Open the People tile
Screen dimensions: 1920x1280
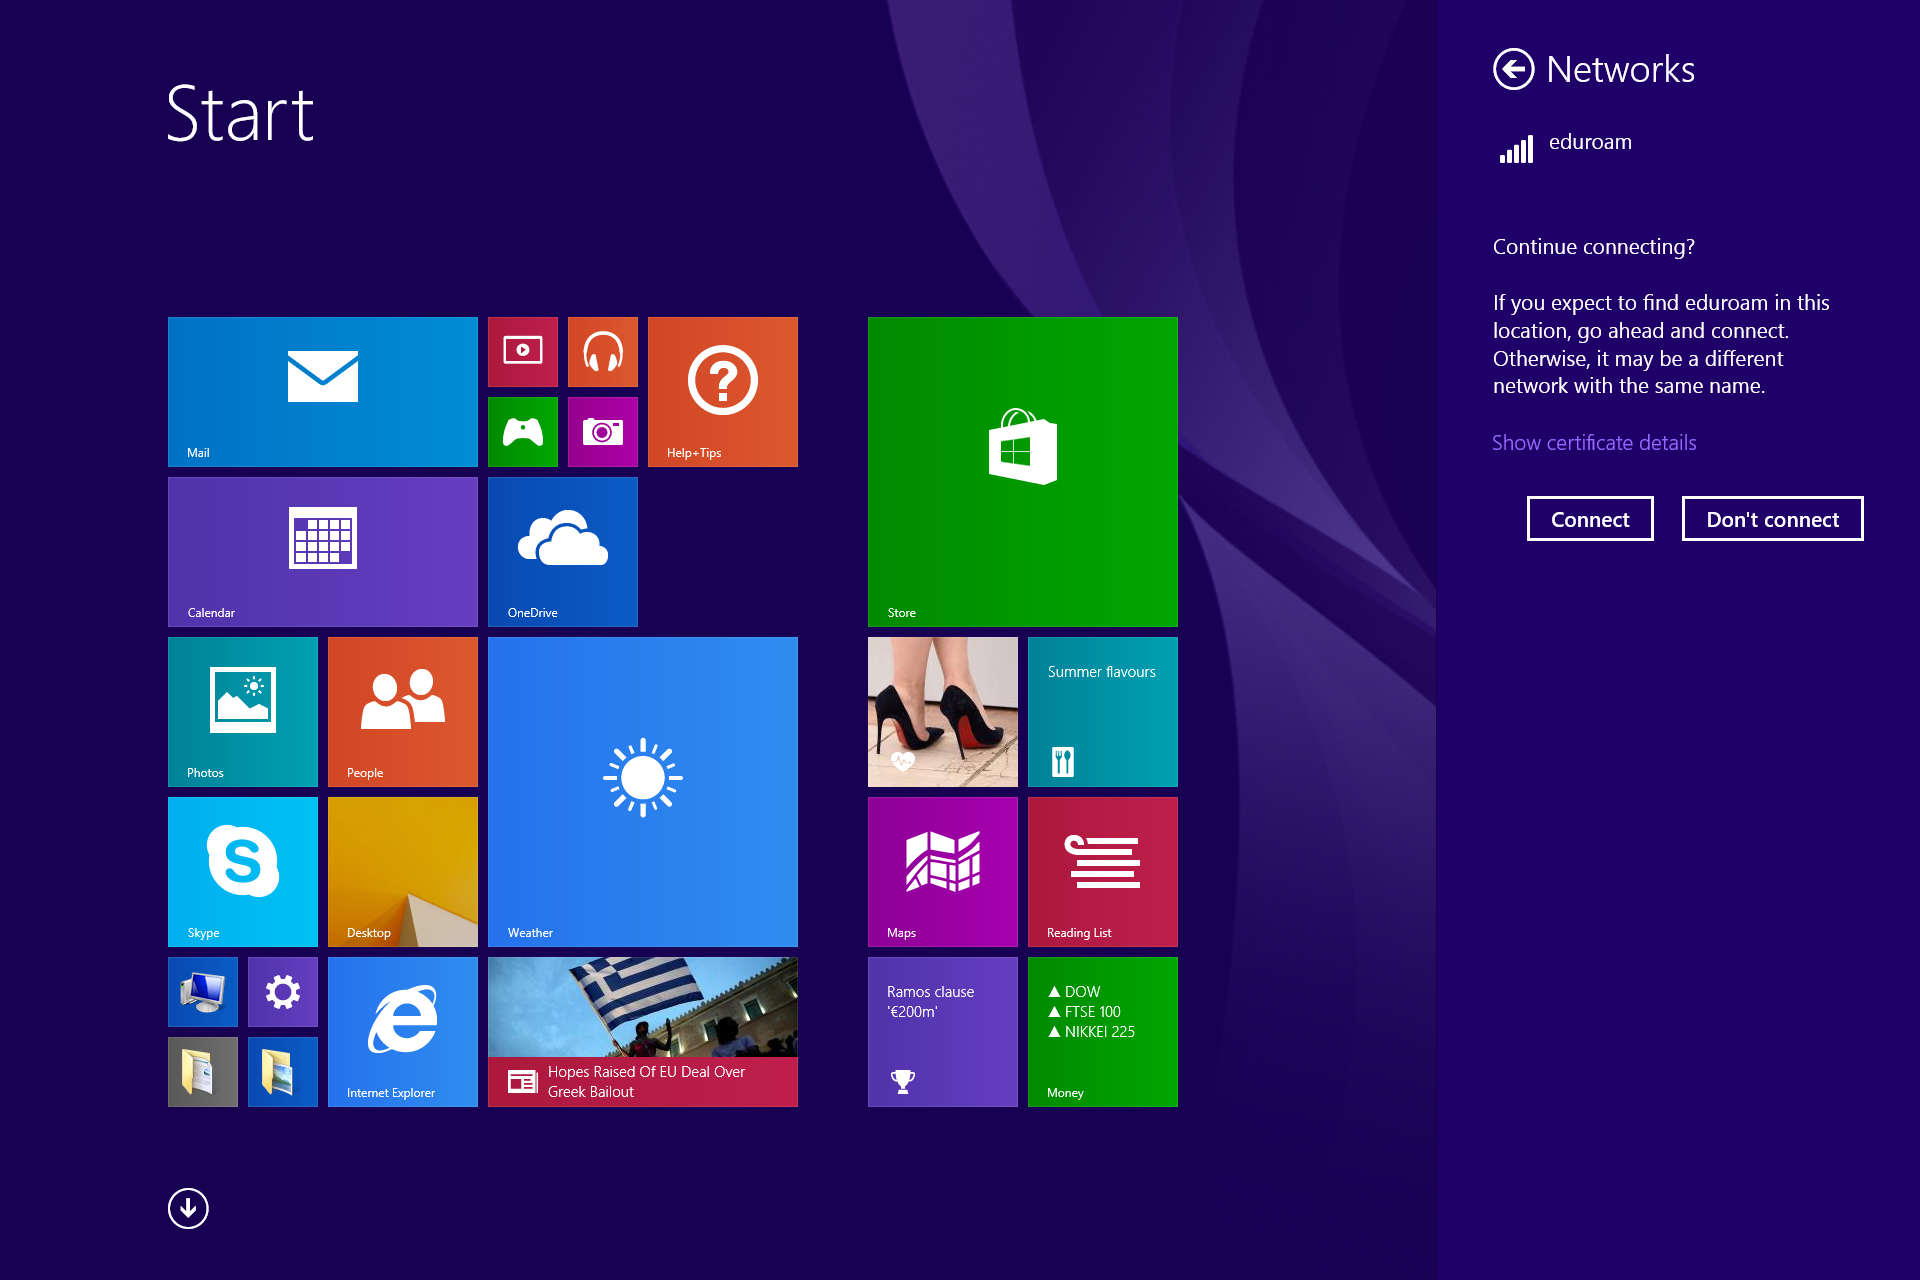403,712
